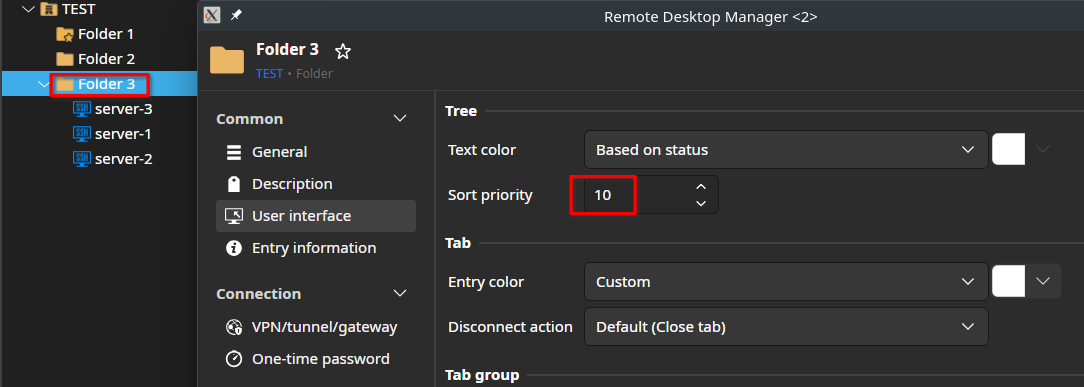This screenshot has width=1084, height=387.
Task: Open the One-time password page
Action: point(316,359)
